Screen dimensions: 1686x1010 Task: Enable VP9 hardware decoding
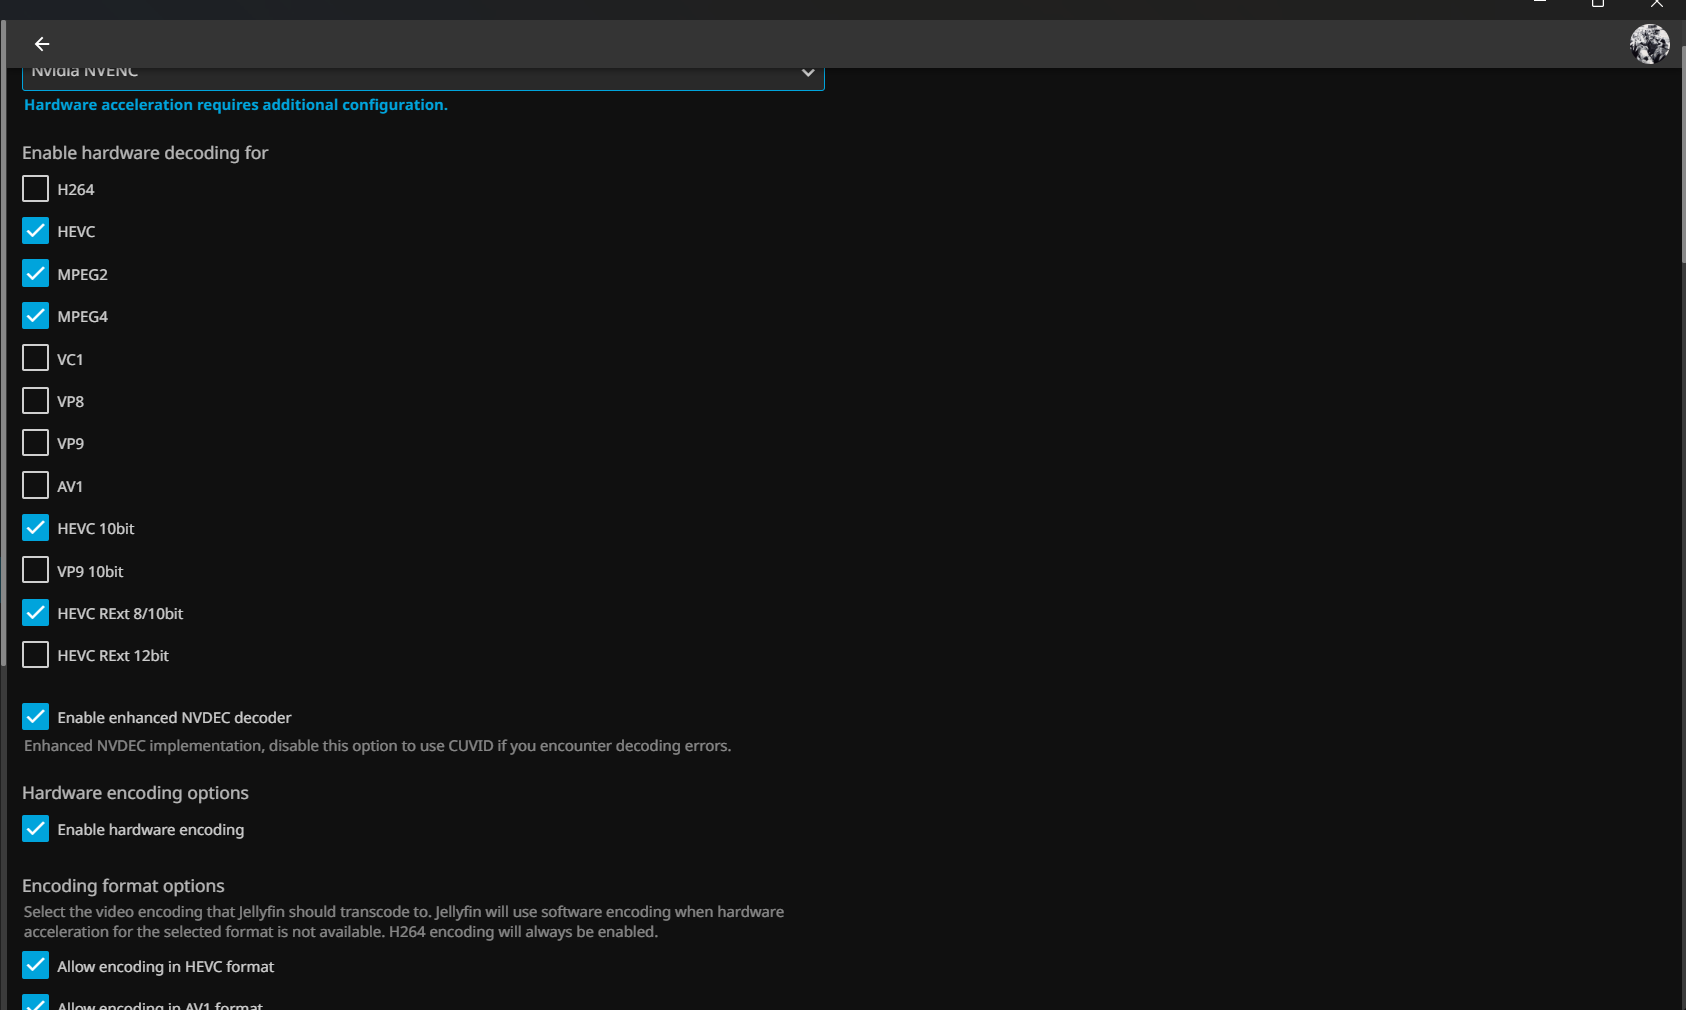[x=35, y=443]
